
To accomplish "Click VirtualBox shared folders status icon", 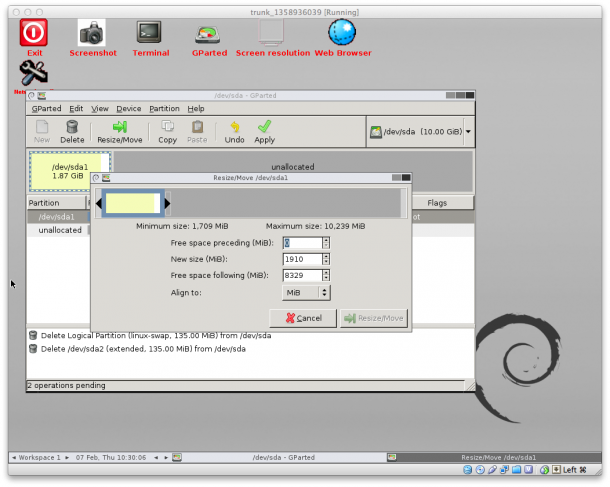I will 516,470.
